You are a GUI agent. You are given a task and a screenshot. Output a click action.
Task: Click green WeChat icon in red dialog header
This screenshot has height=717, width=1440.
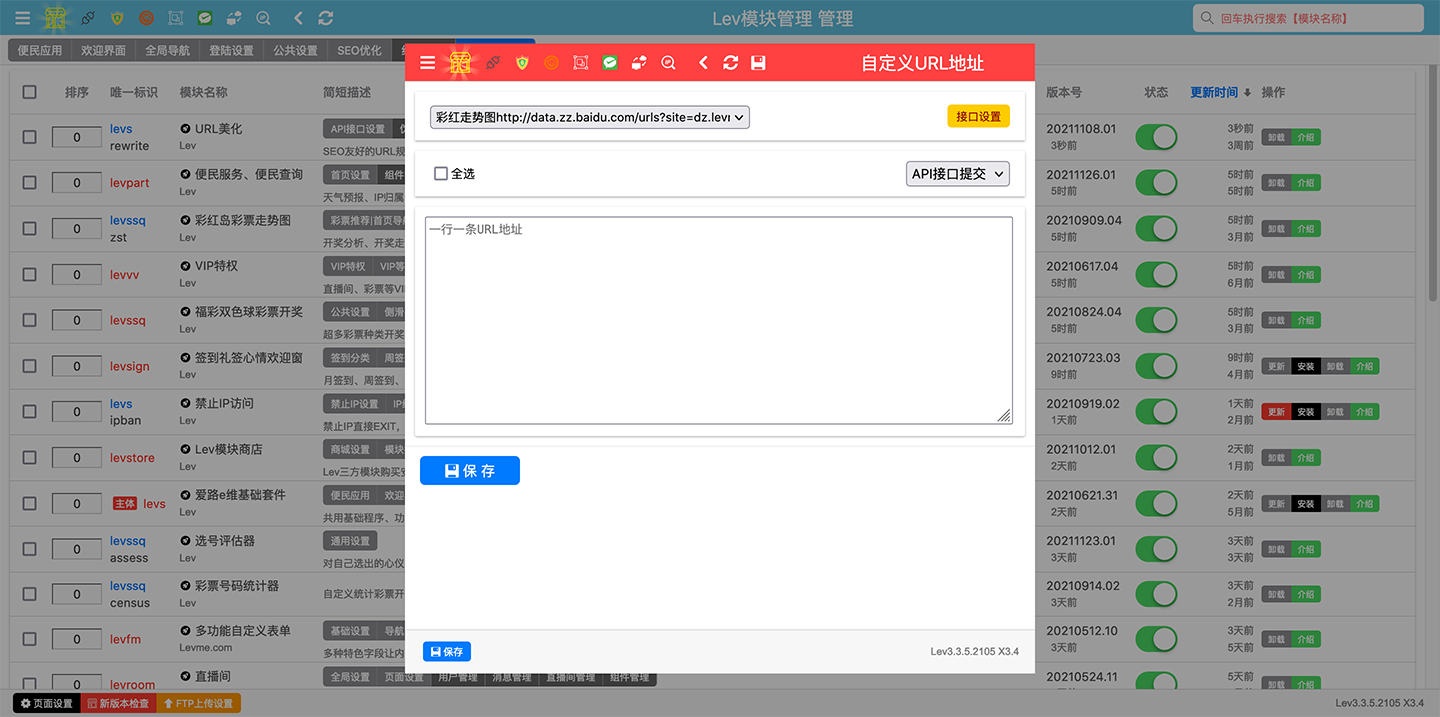[610, 63]
